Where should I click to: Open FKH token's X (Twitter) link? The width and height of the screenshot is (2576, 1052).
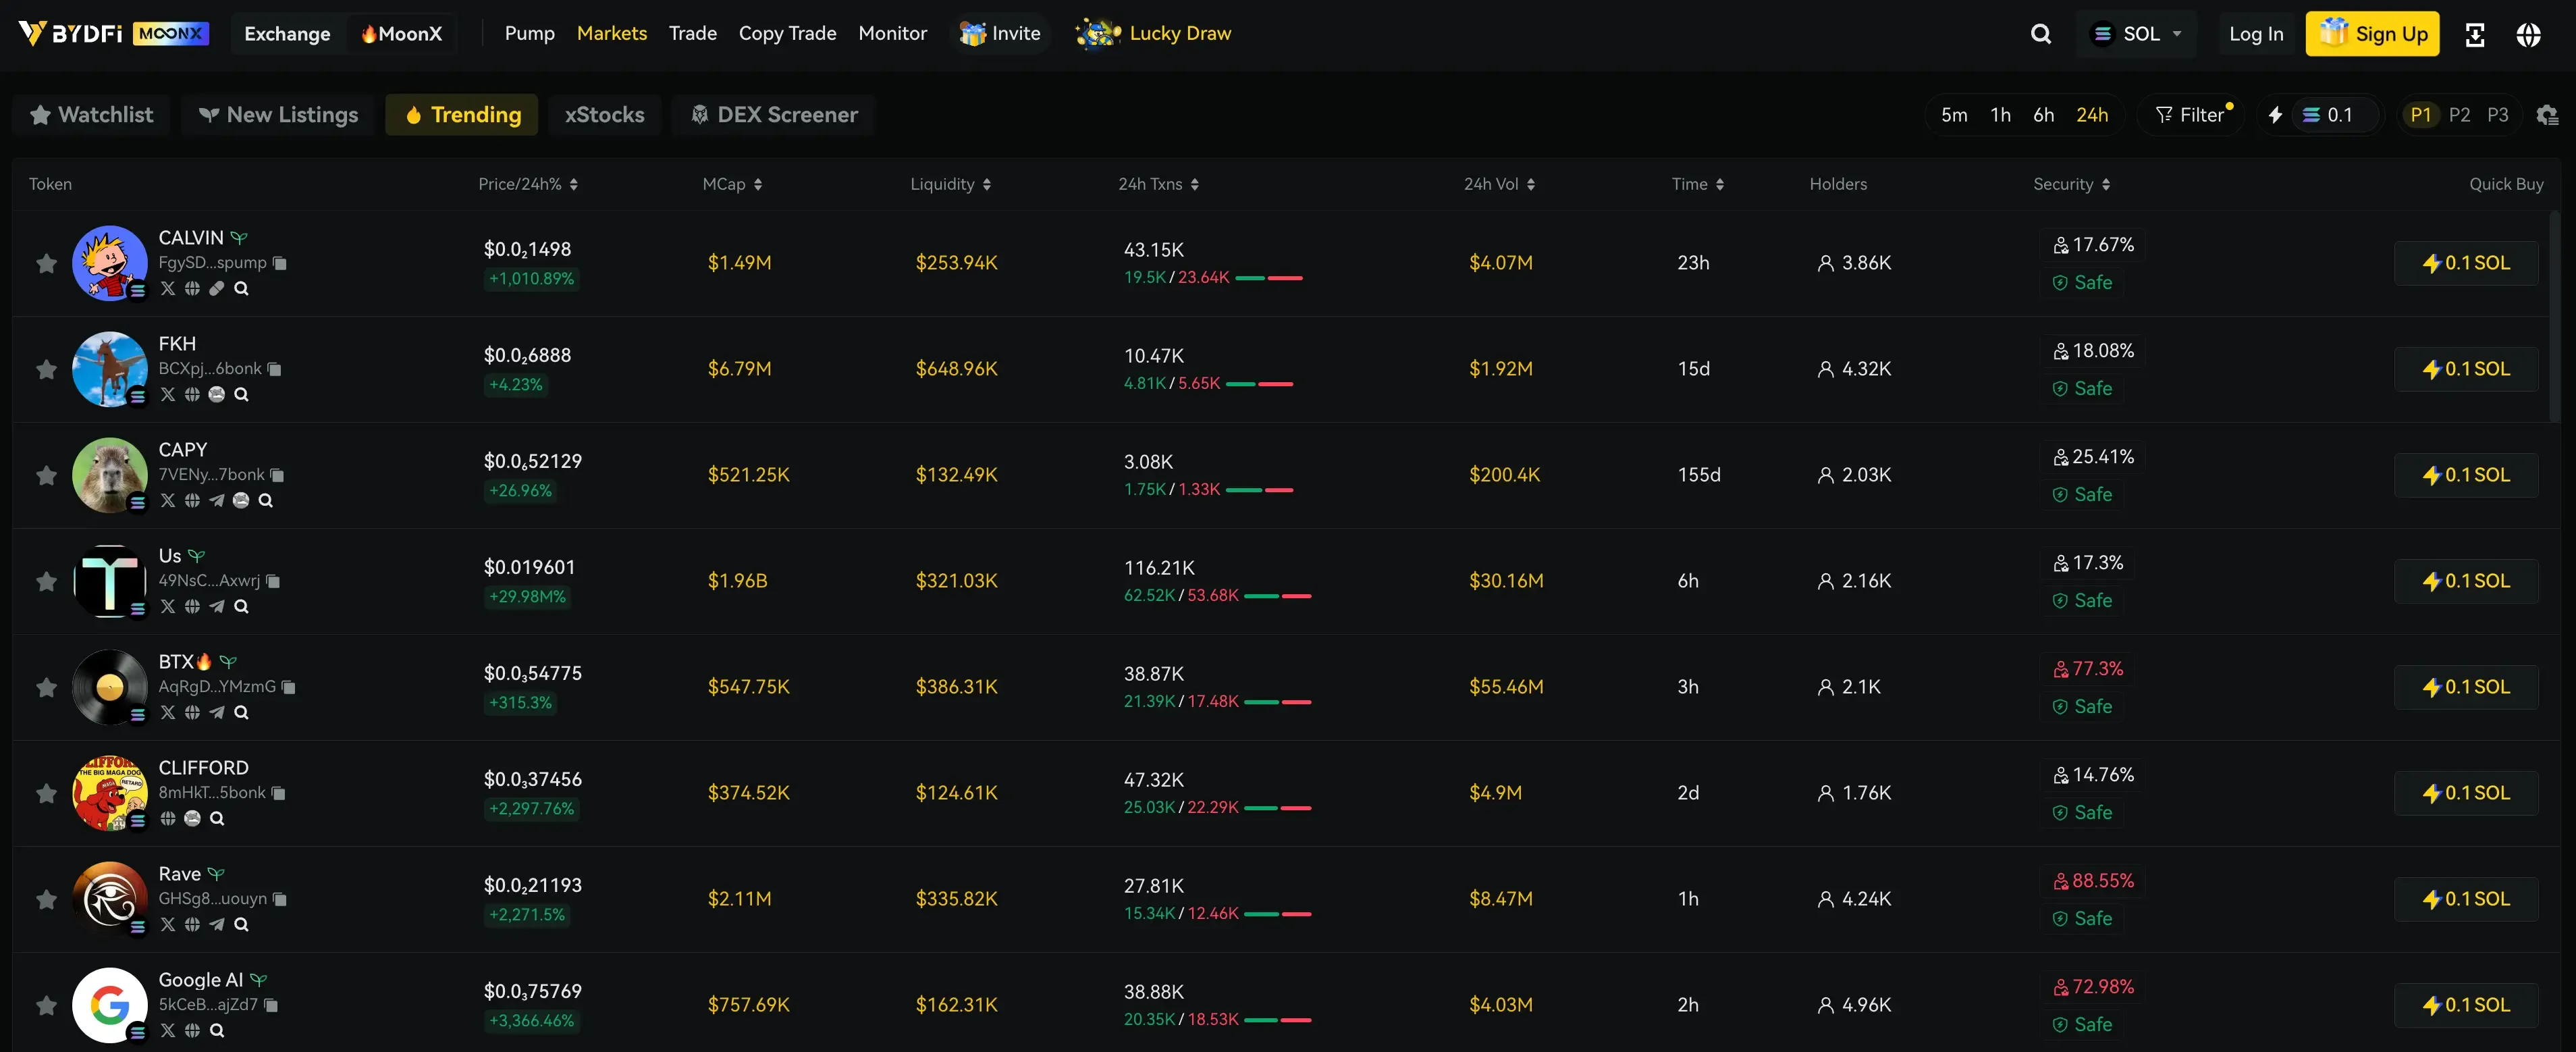click(x=168, y=394)
